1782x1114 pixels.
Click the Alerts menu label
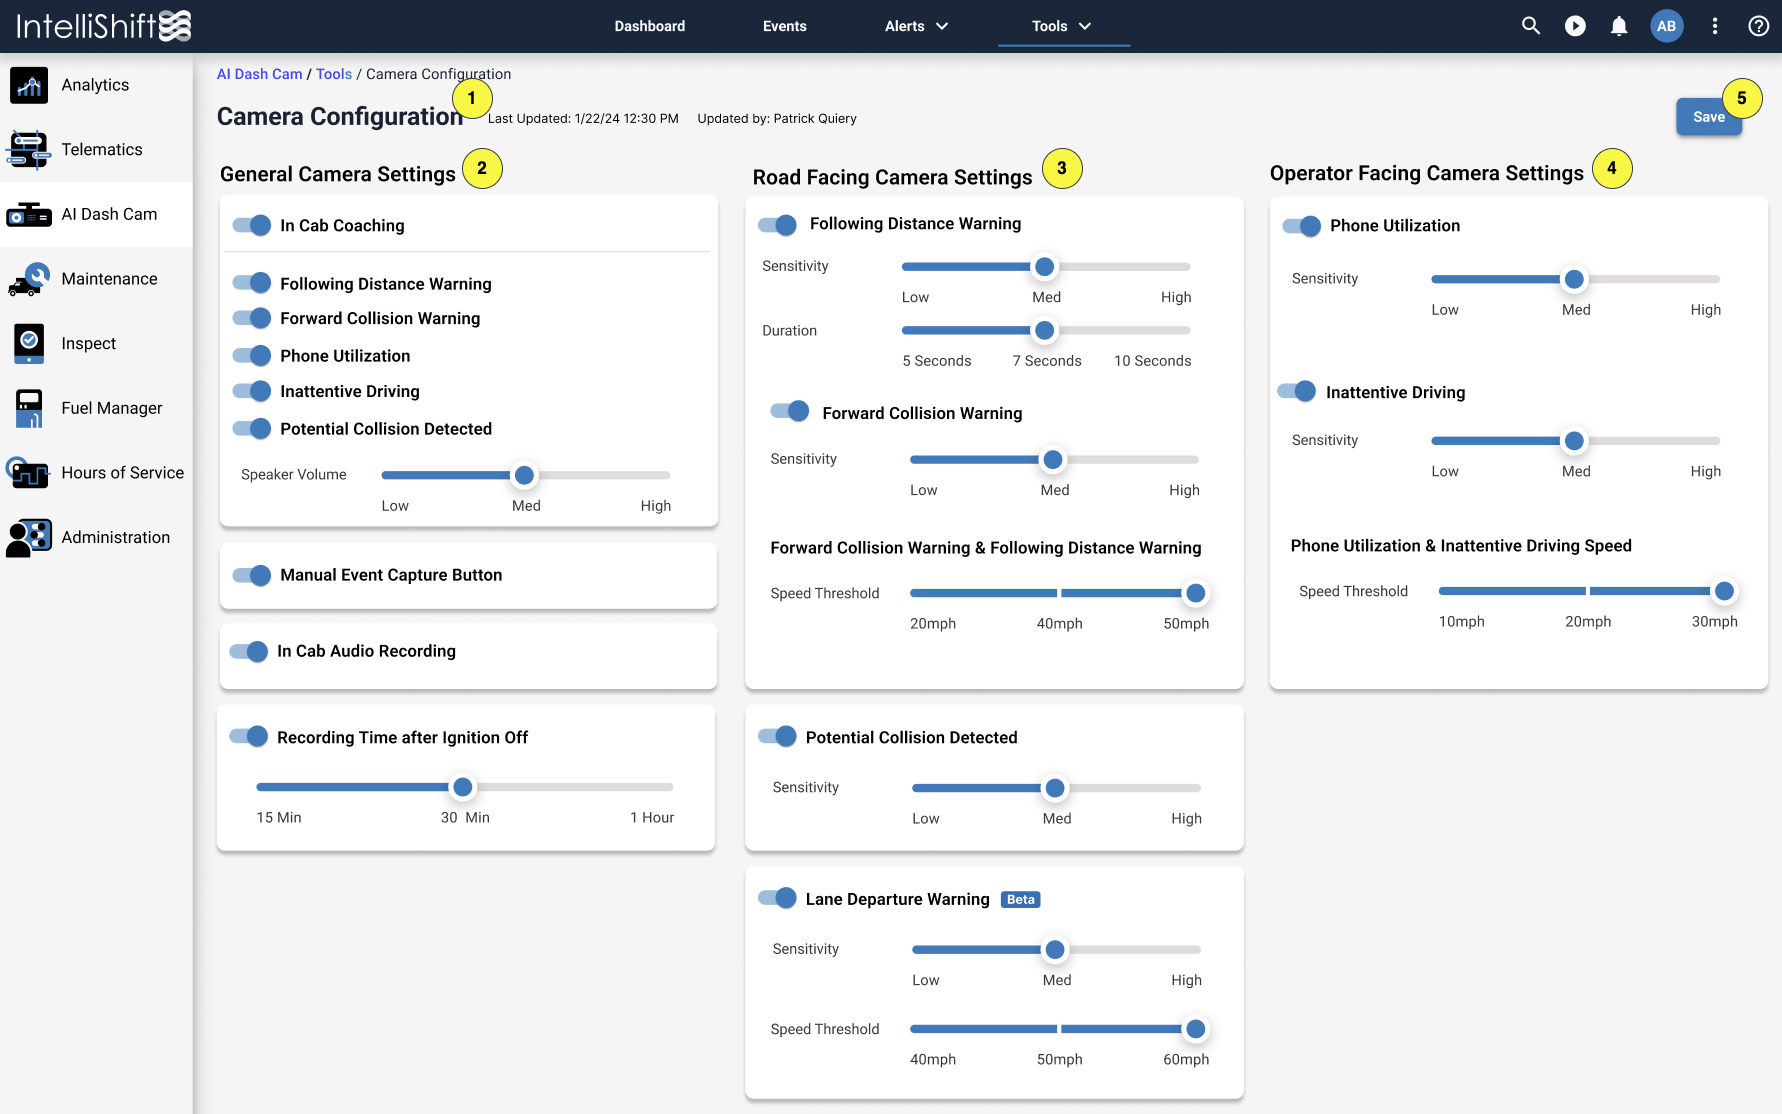pyautogui.click(x=905, y=26)
